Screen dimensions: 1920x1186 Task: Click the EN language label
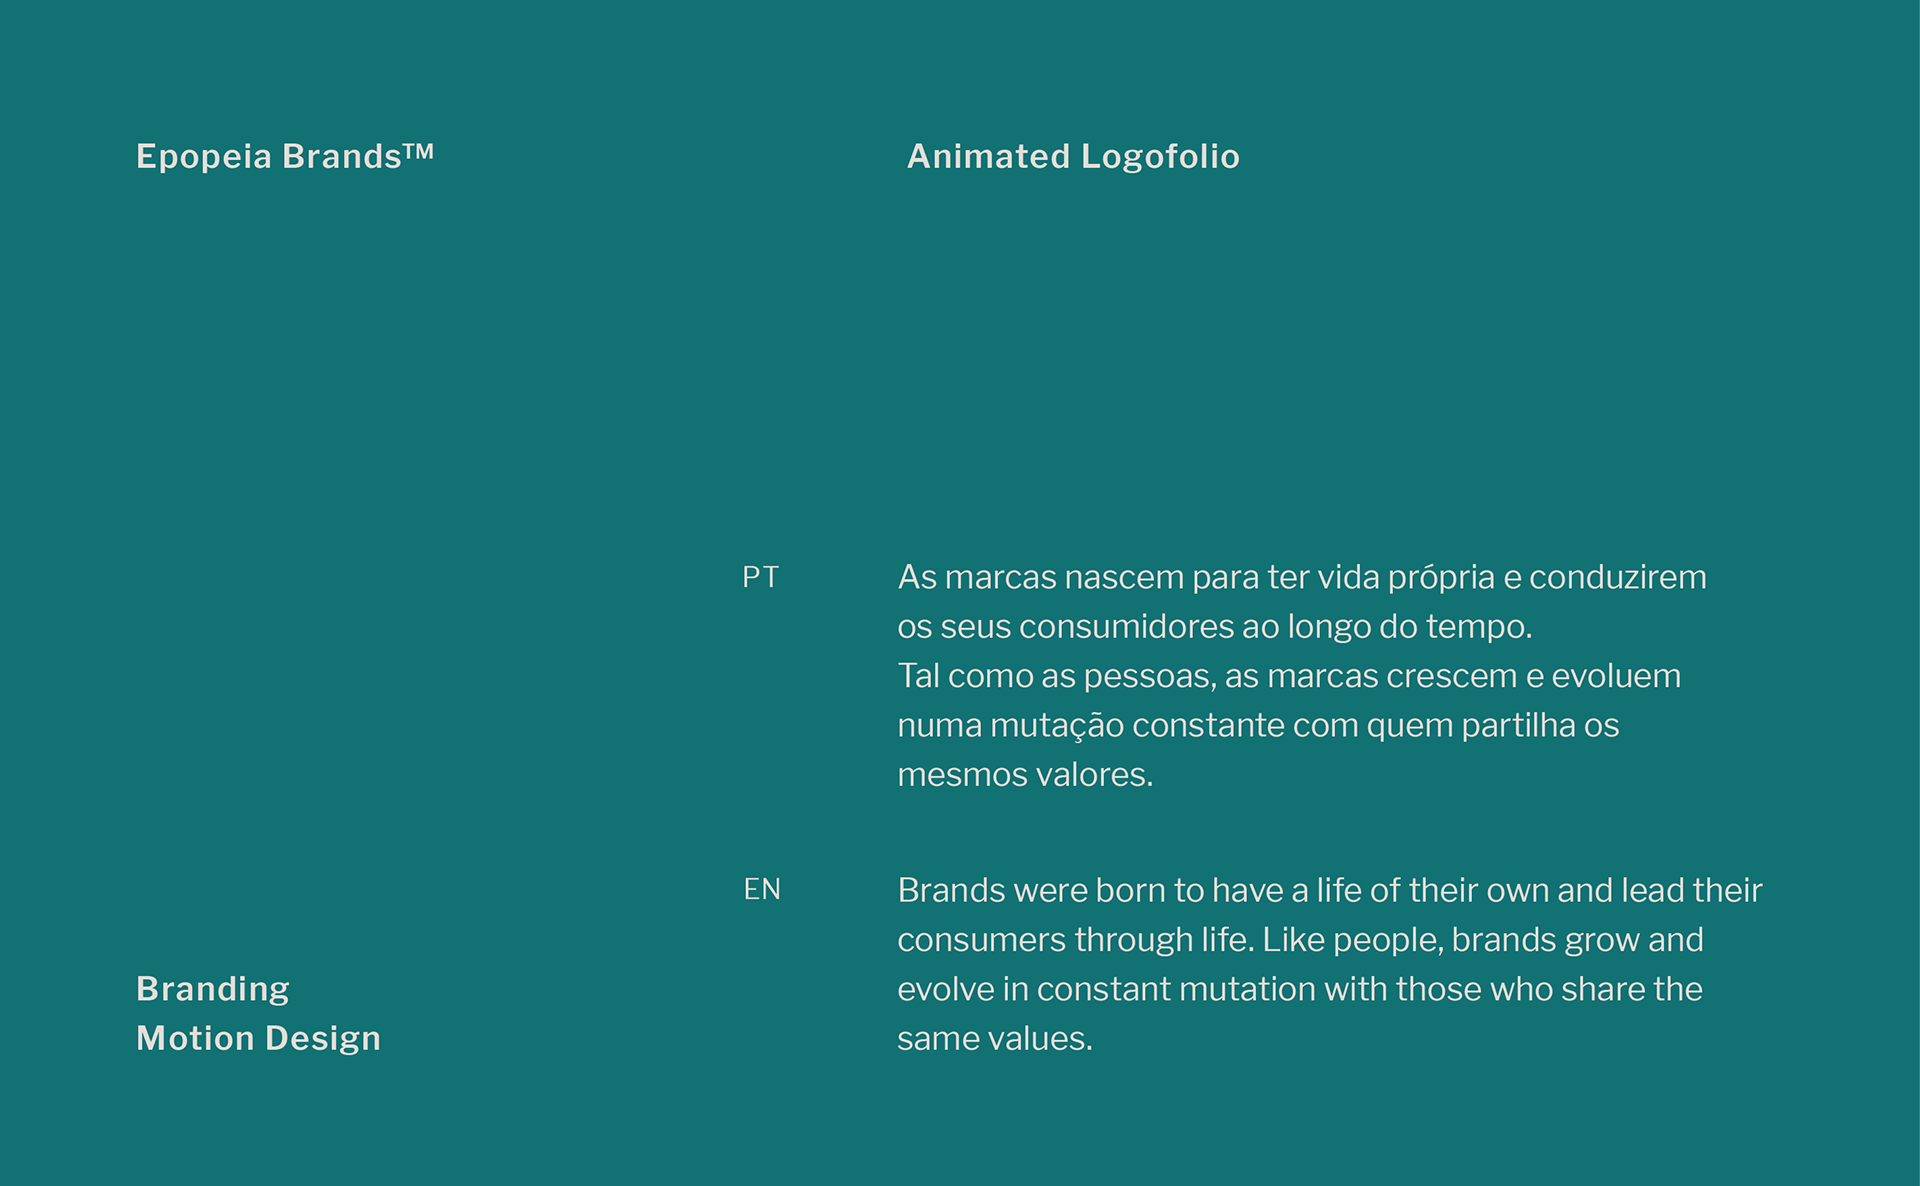761,889
